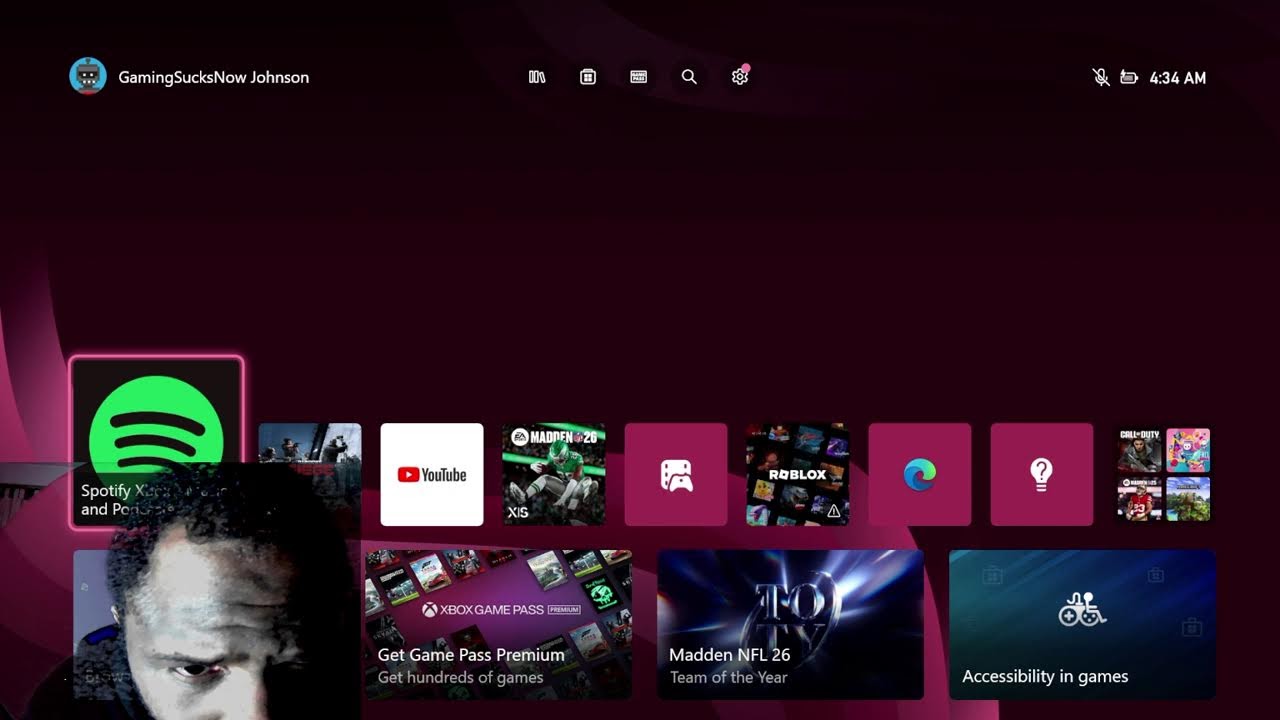This screenshot has width=1280, height=720.
Task: Launch the Roblox game tile
Action: (x=798, y=474)
